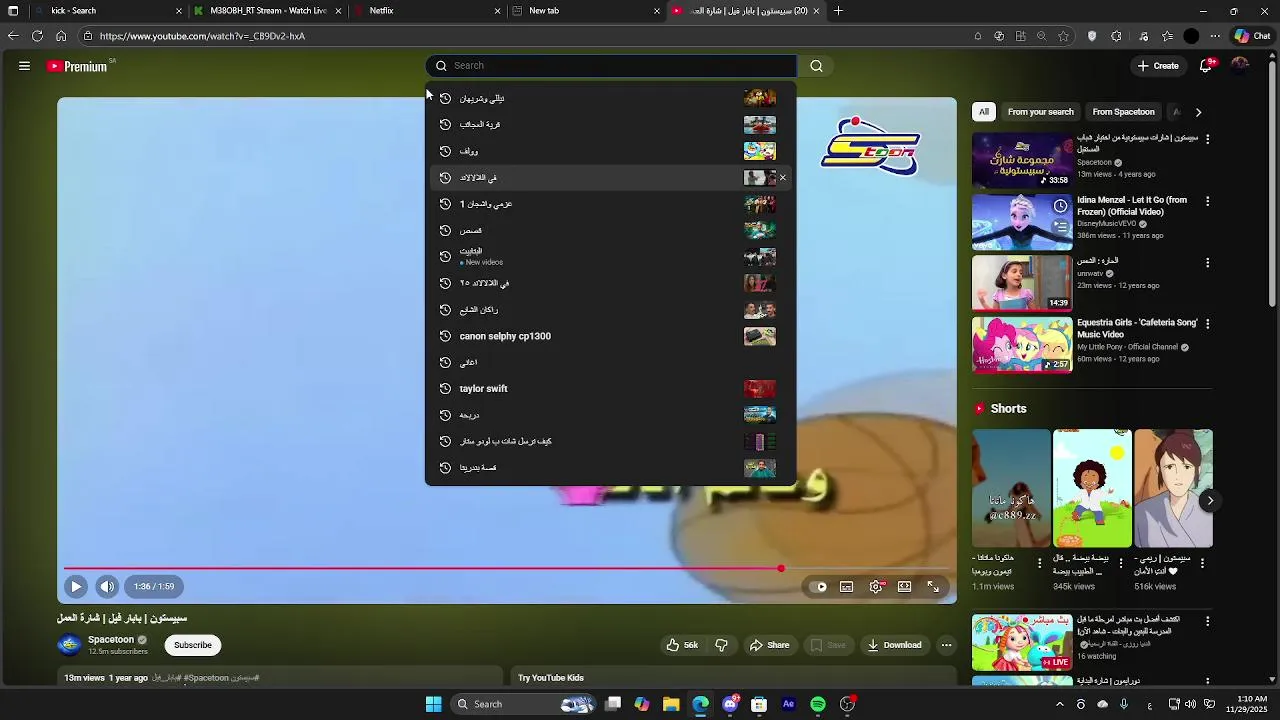Screen dimensions: 1280x720
Task: Remove the highlighted suggestion with X
Action: point(783,178)
